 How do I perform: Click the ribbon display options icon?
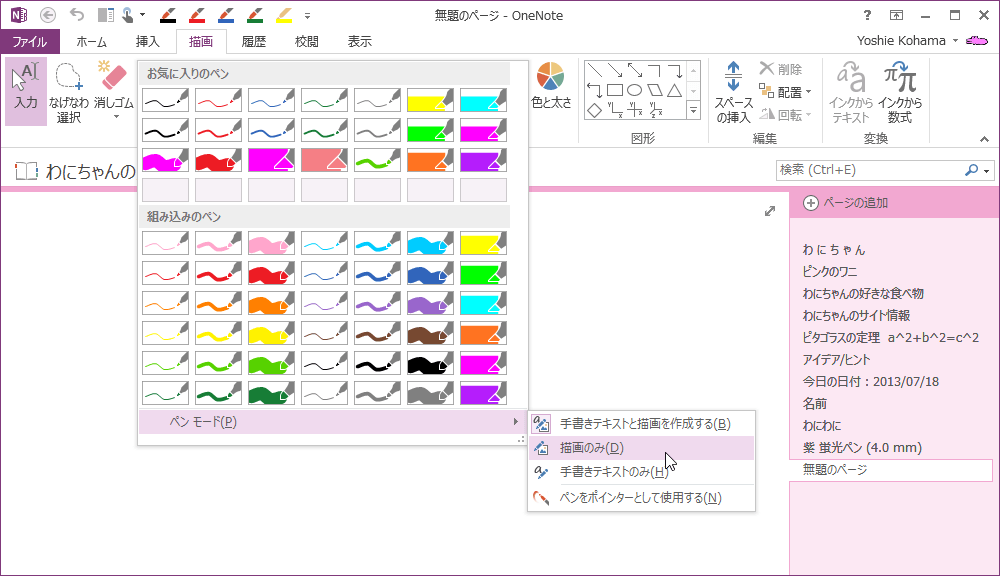click(x=896, y=15)
